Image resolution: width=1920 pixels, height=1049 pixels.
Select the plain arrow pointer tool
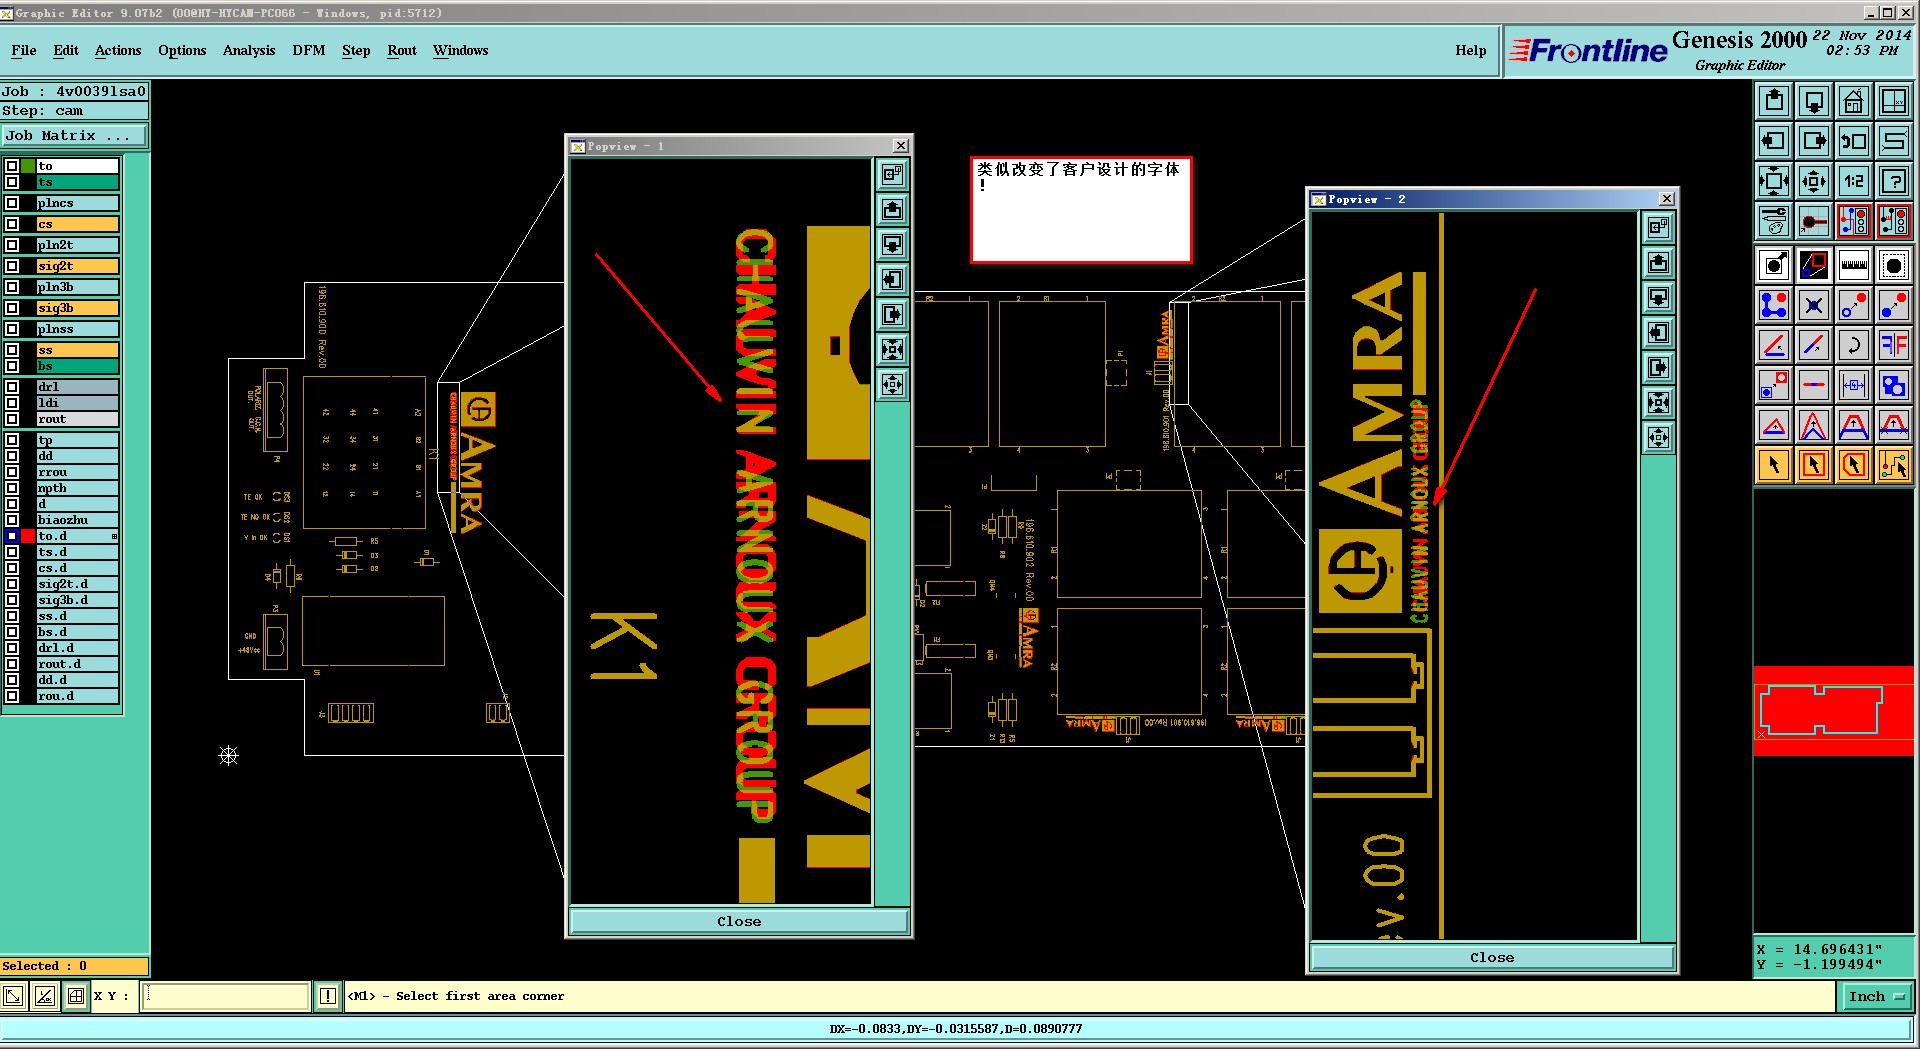click(1774, 465)
